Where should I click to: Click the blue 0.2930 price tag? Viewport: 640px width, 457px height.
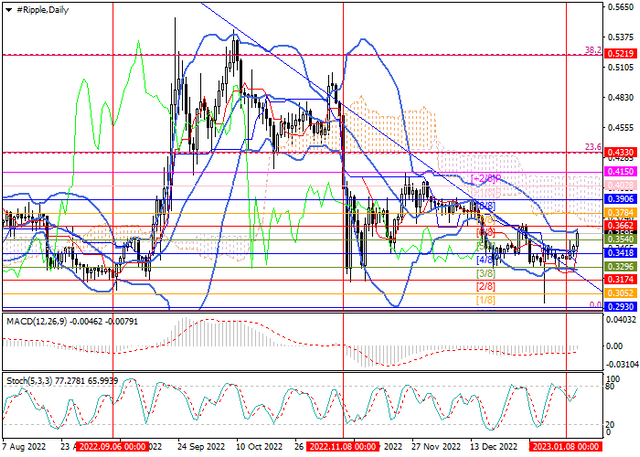[x=620, y=306]
